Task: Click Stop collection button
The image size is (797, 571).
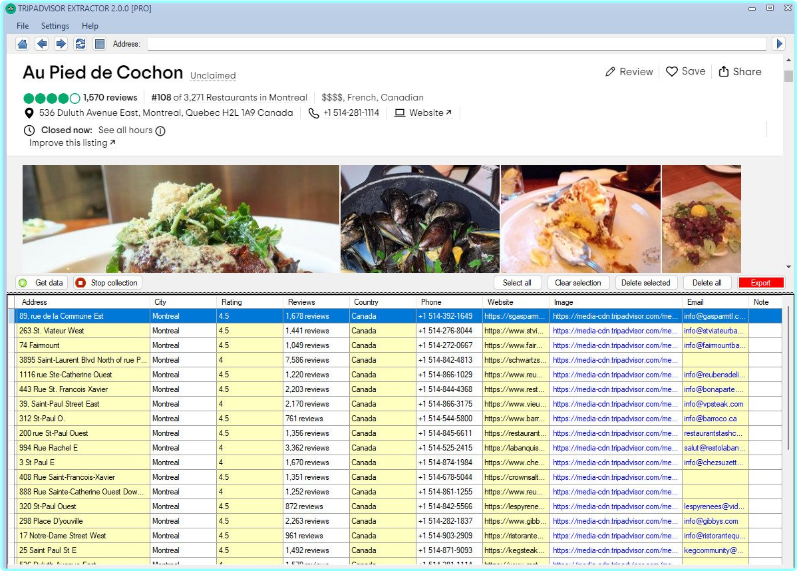Action: 107,283
